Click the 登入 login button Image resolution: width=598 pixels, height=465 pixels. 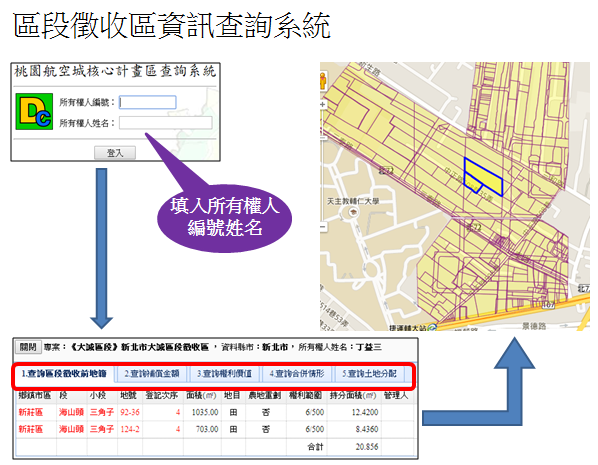(x=115, y=153)
